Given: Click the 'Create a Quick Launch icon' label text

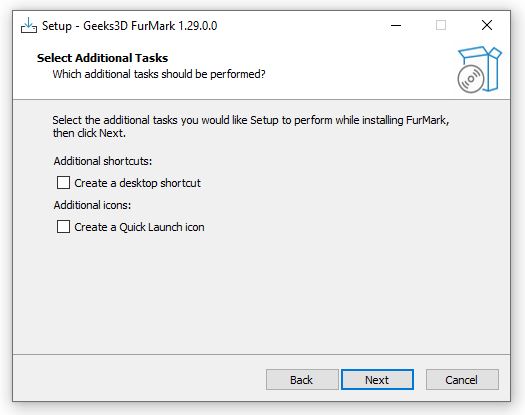Looking at the screenshot, I should pos(139,227).
